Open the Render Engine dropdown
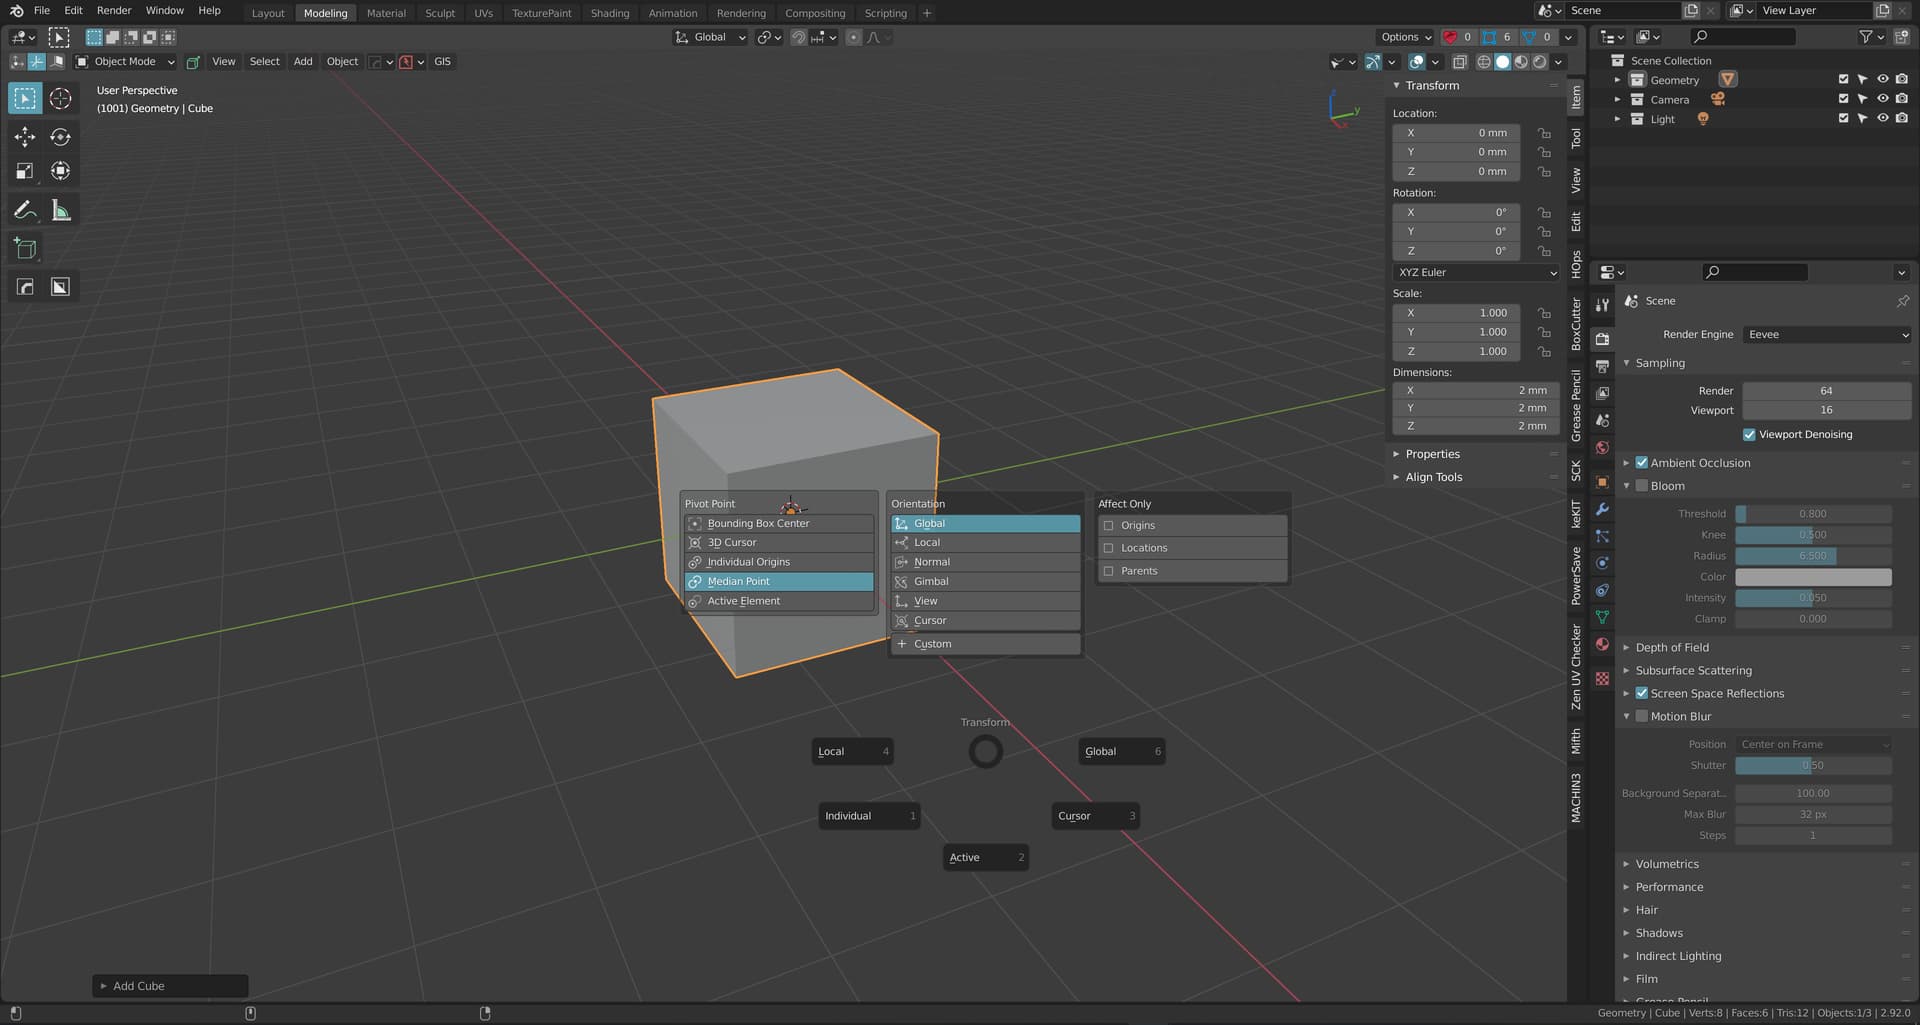The height and width of the screenshot is (1025, 1920). click(x=1826, y=335)
